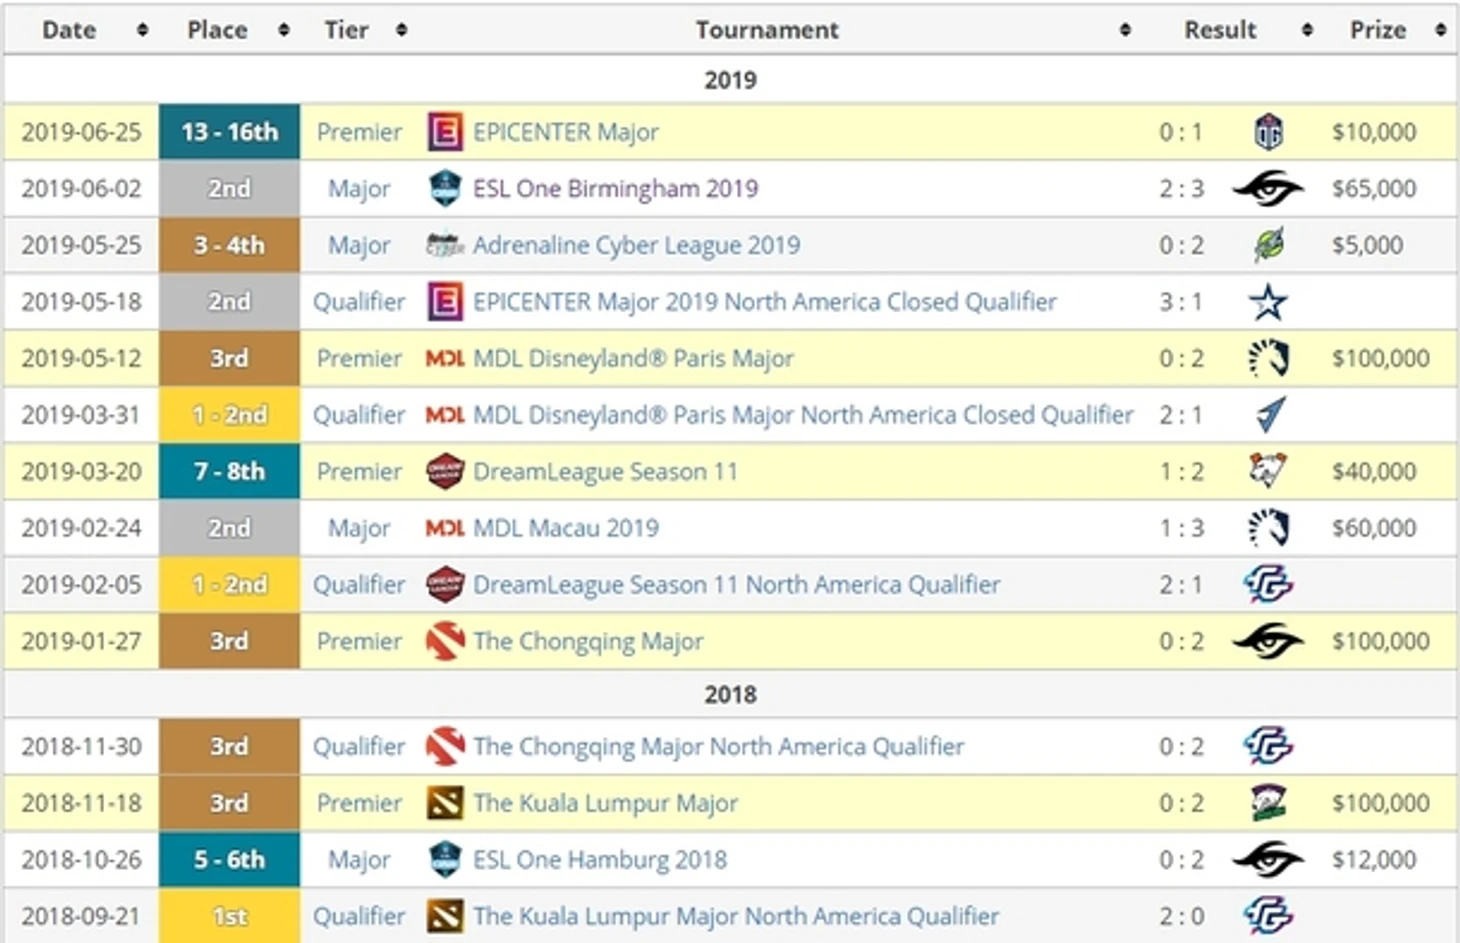Open The Chongqing Major North America Qualifier link

[718, 746]
